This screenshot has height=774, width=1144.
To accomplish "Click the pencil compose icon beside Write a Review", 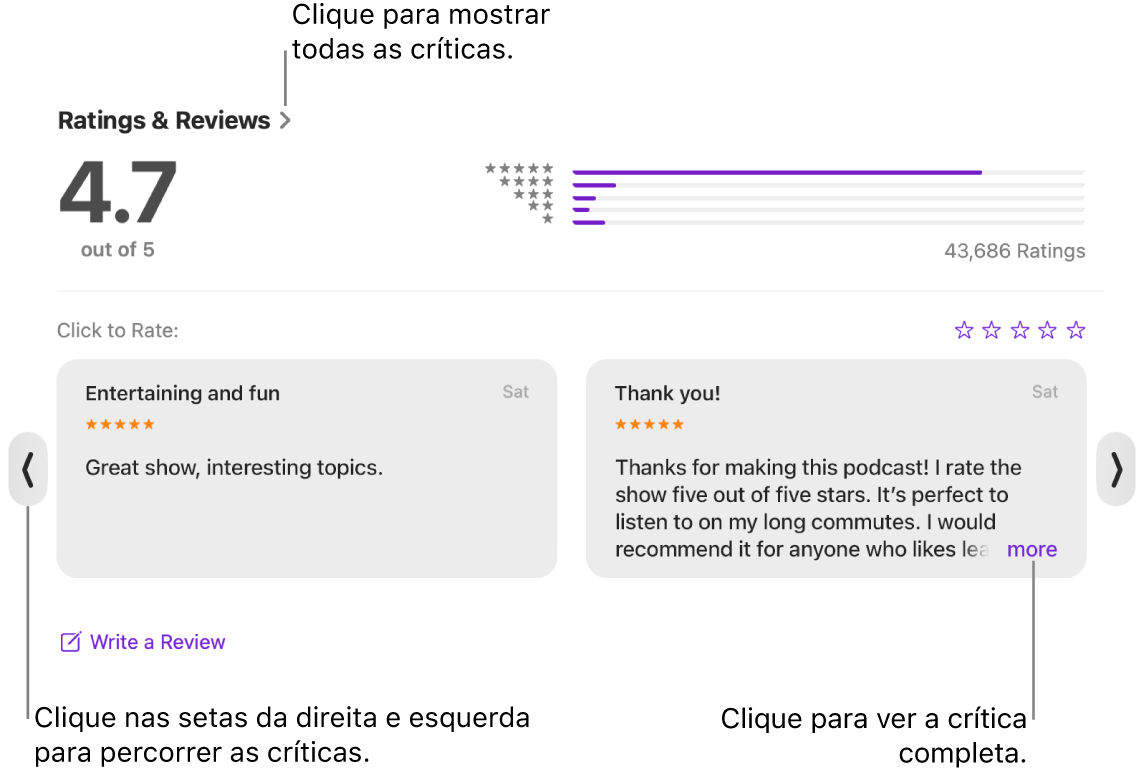I will pos(69,641).
